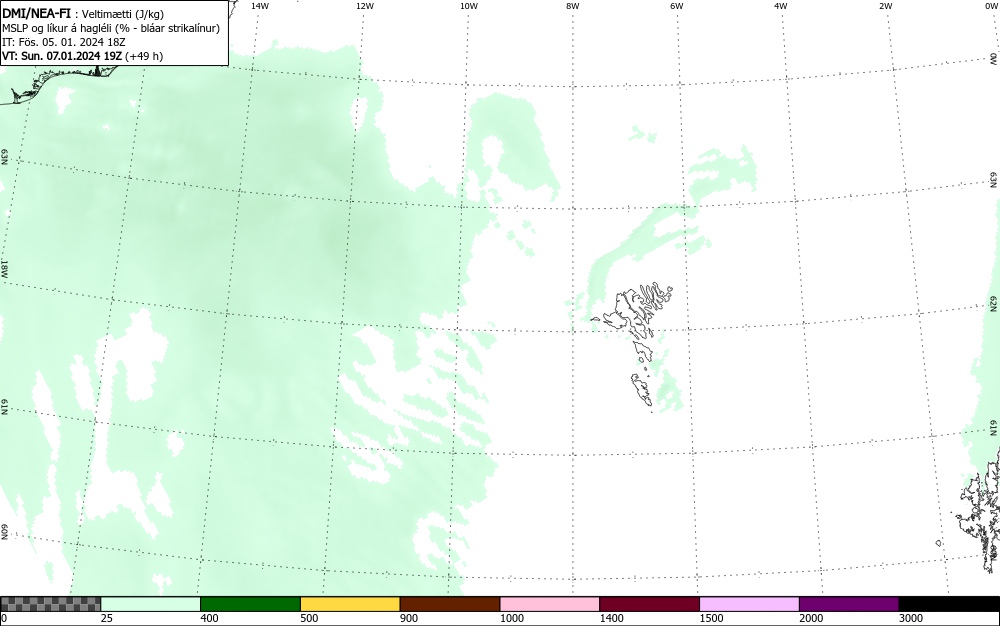Click the legend value 900
Image resolution: width=1000 pixels, height=626 pixels.
tap(409, 618)
